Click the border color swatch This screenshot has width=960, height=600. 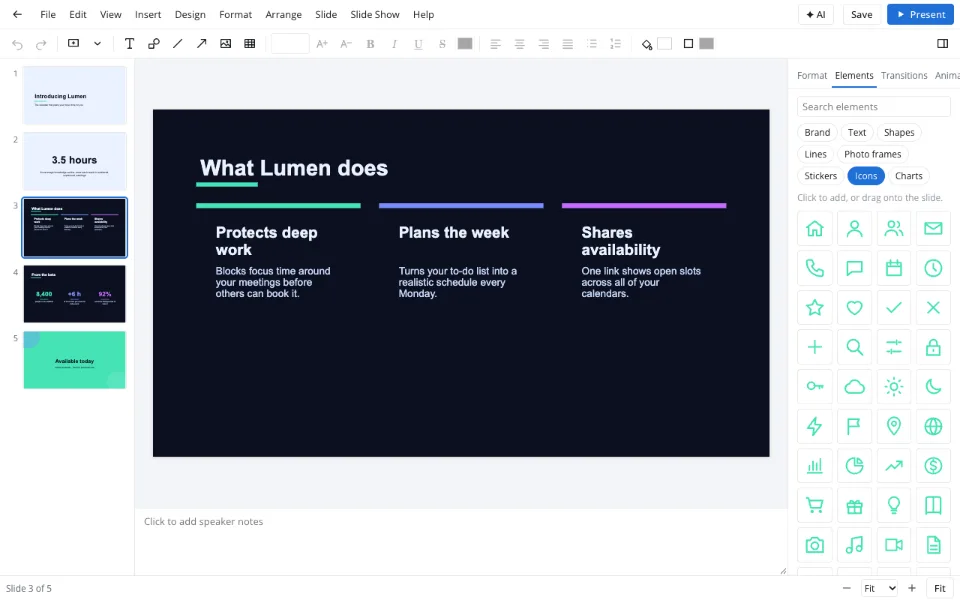(x=707, y=43)
